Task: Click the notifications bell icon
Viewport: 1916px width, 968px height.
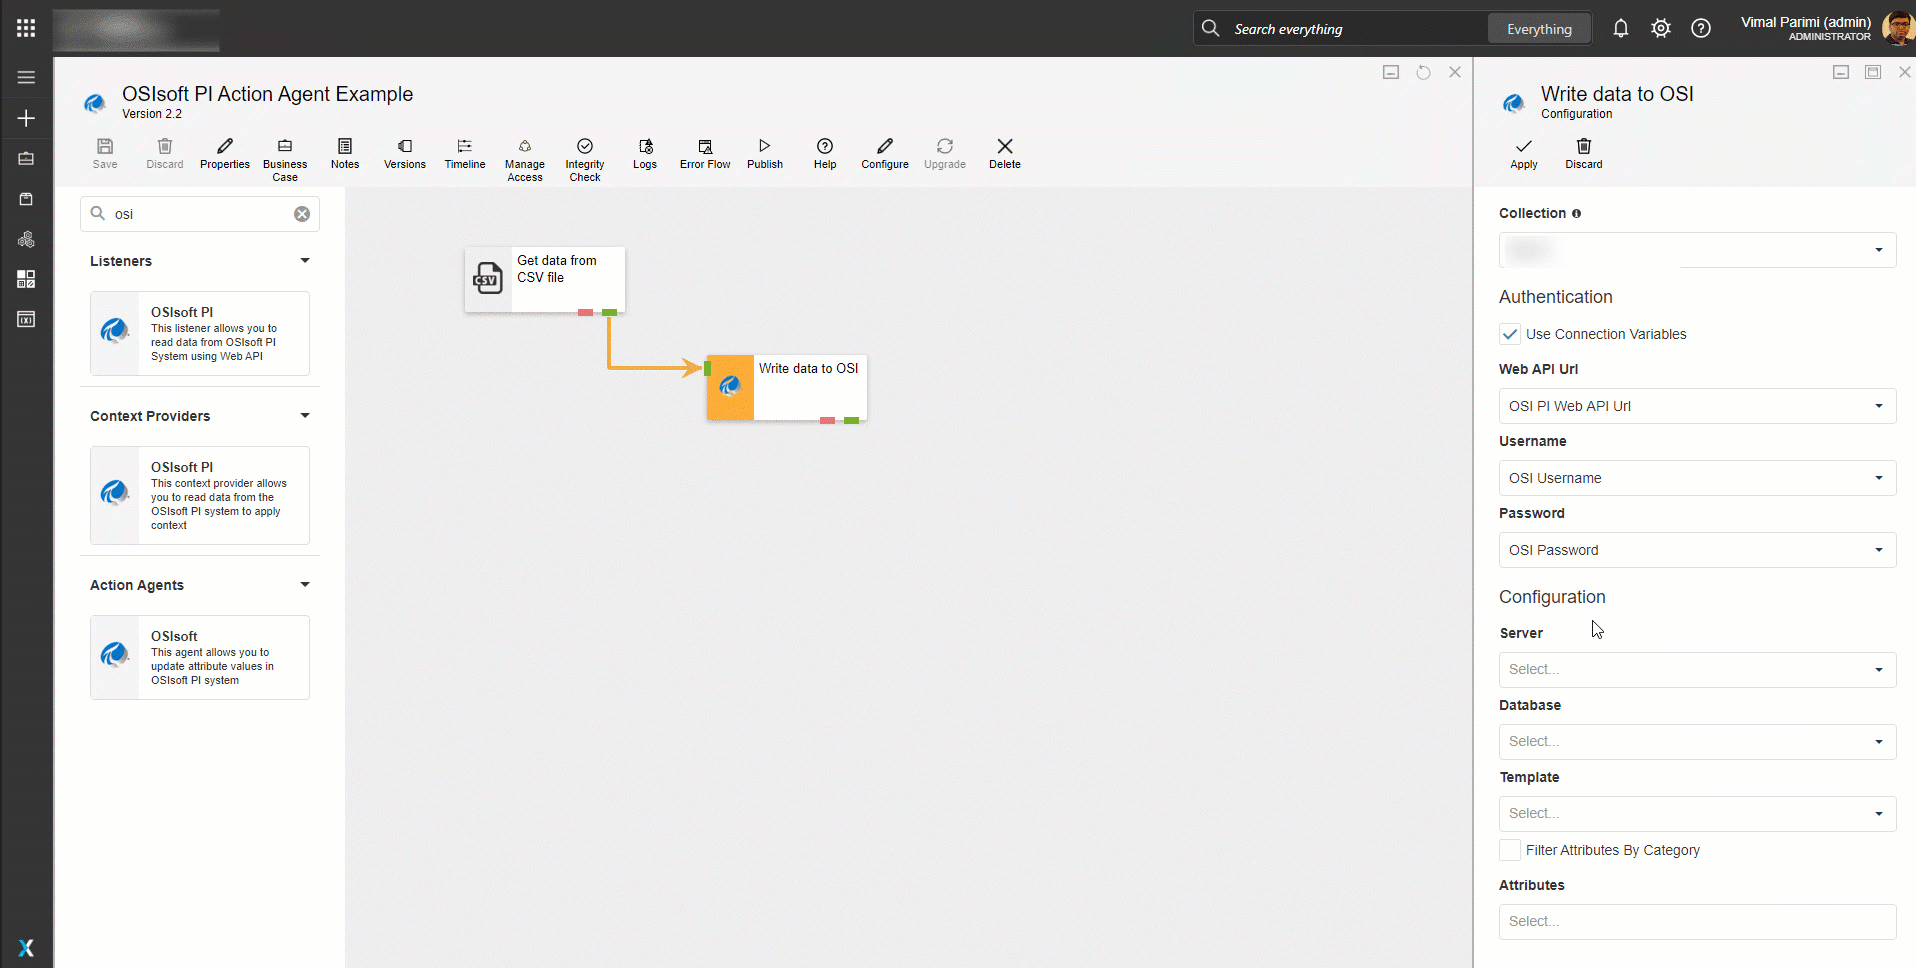Action: [x=1620, y=29]
